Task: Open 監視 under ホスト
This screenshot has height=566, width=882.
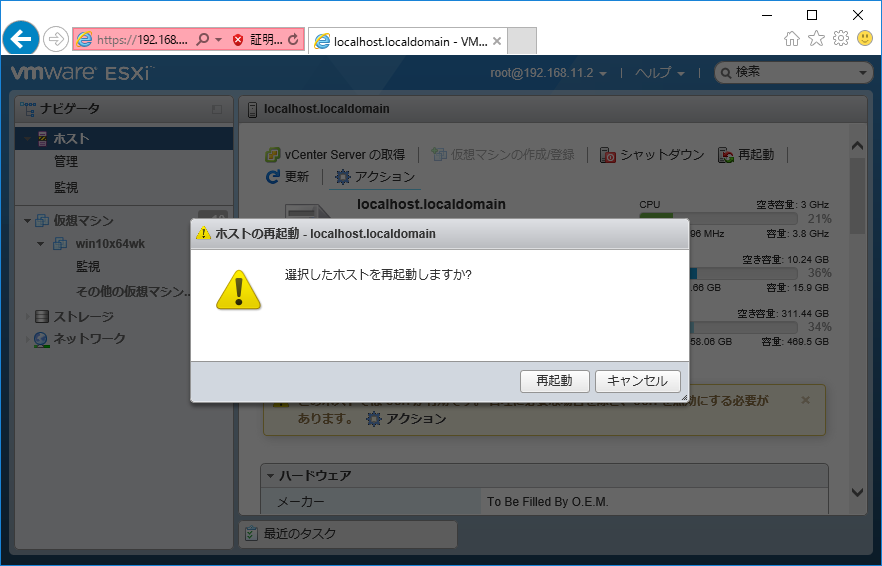Action: (66, 187)
